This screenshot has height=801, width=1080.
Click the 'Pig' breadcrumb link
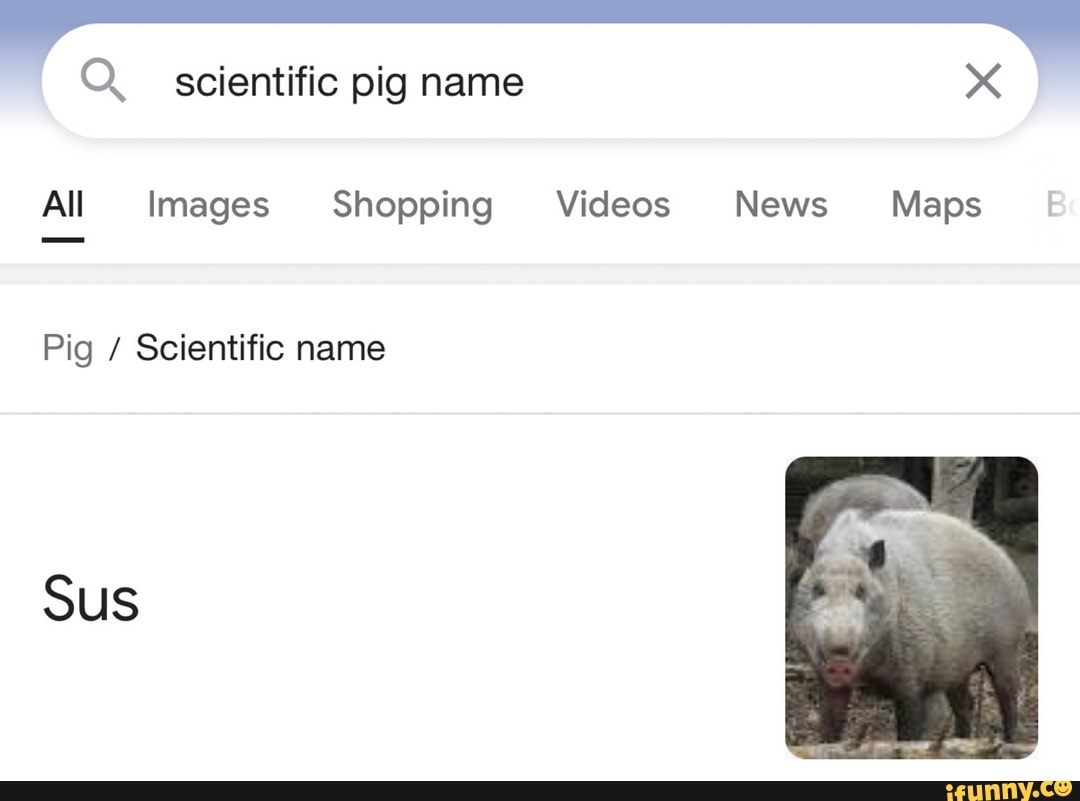(67, 349)
